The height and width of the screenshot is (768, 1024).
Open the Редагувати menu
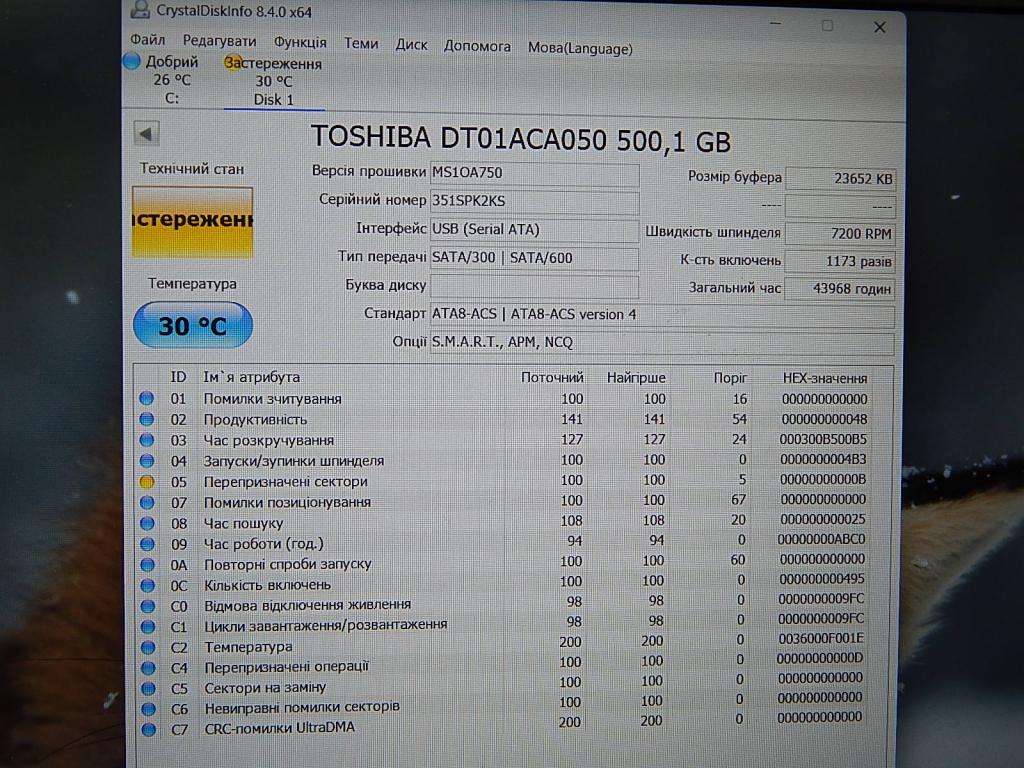tap(219, 42)
